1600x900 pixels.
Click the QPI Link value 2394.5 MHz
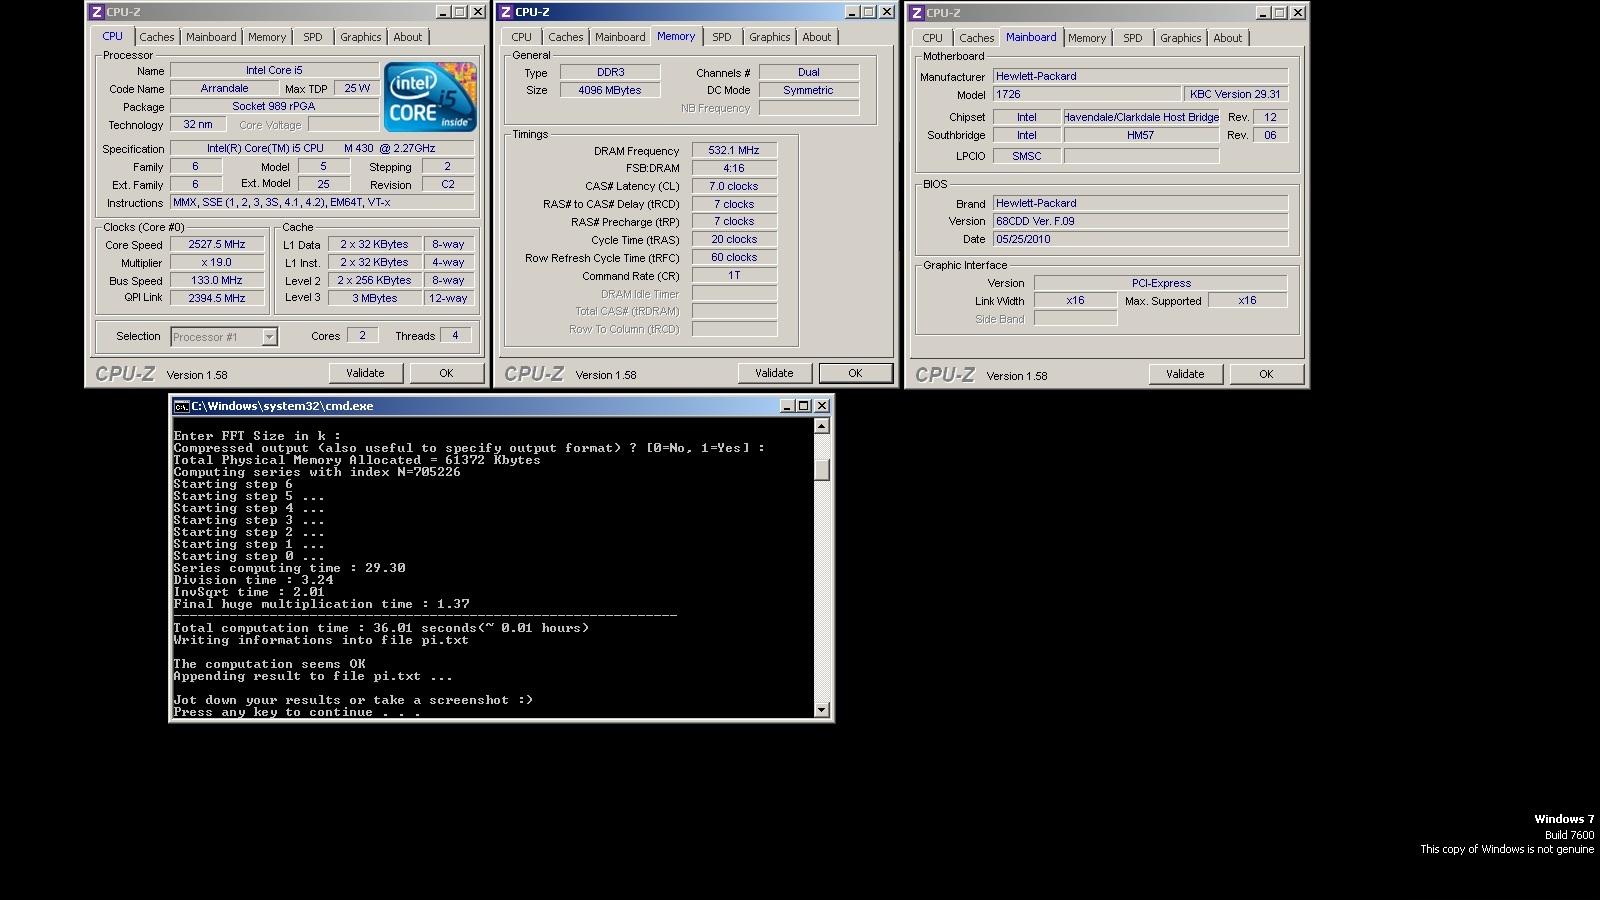[x=217, y=298]
